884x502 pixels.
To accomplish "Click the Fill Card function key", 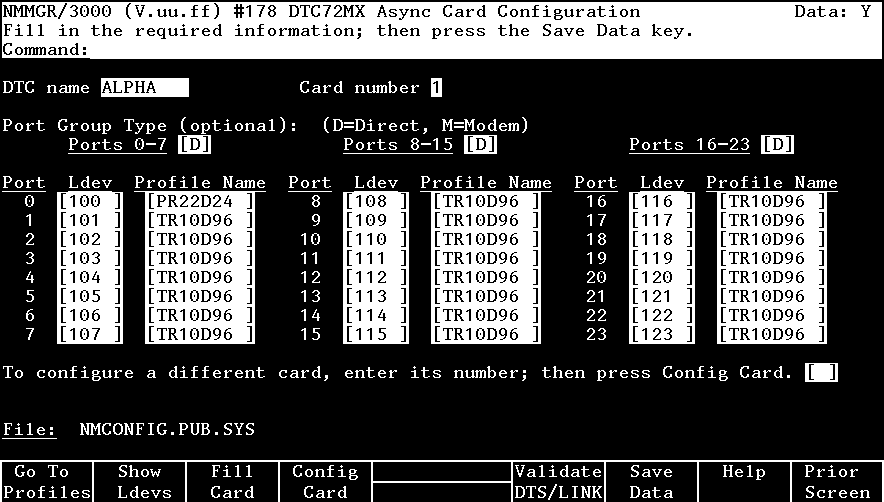I will pos(232,481).
